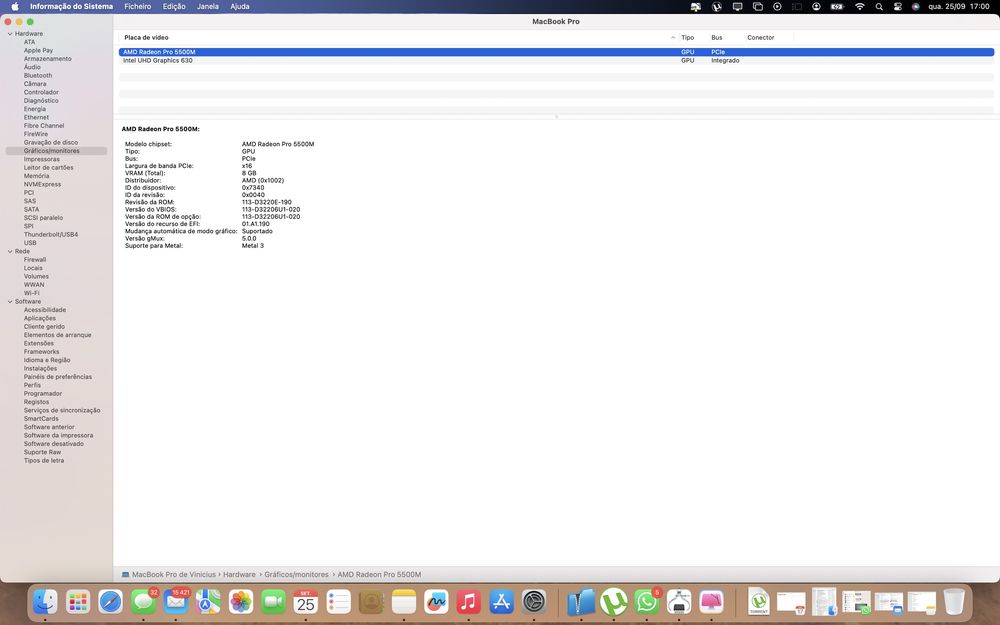Select Firewall under Rede
The height and width of the screenshot is (625, 1000).
click(x=35, y=260)
